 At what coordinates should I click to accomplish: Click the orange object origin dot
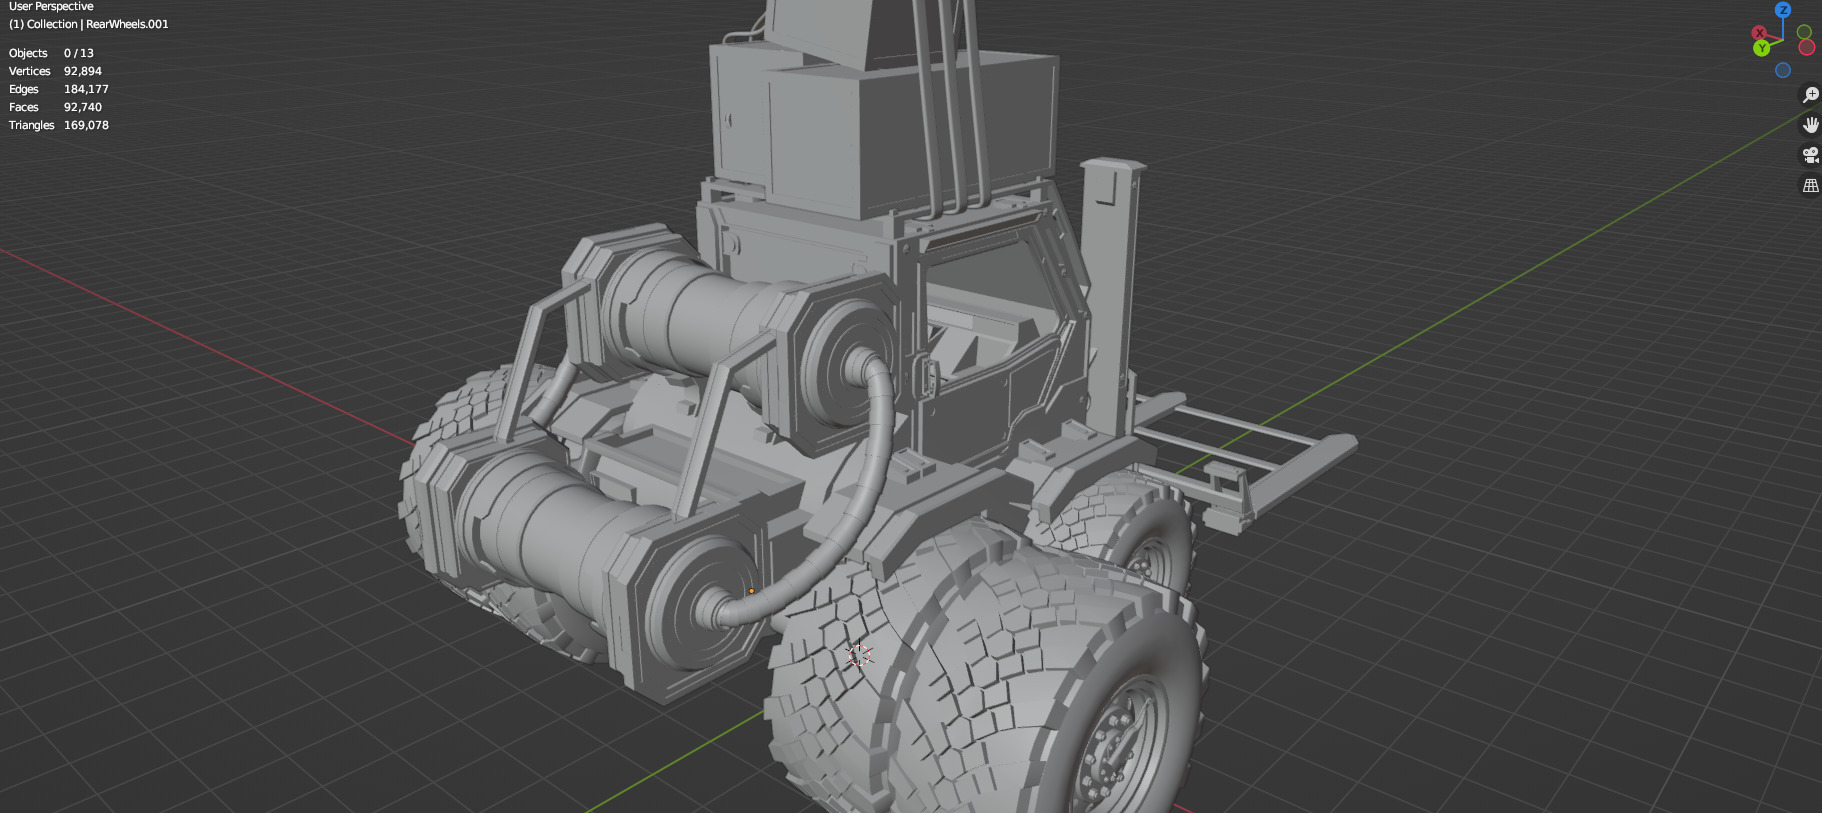pos(751,591)
